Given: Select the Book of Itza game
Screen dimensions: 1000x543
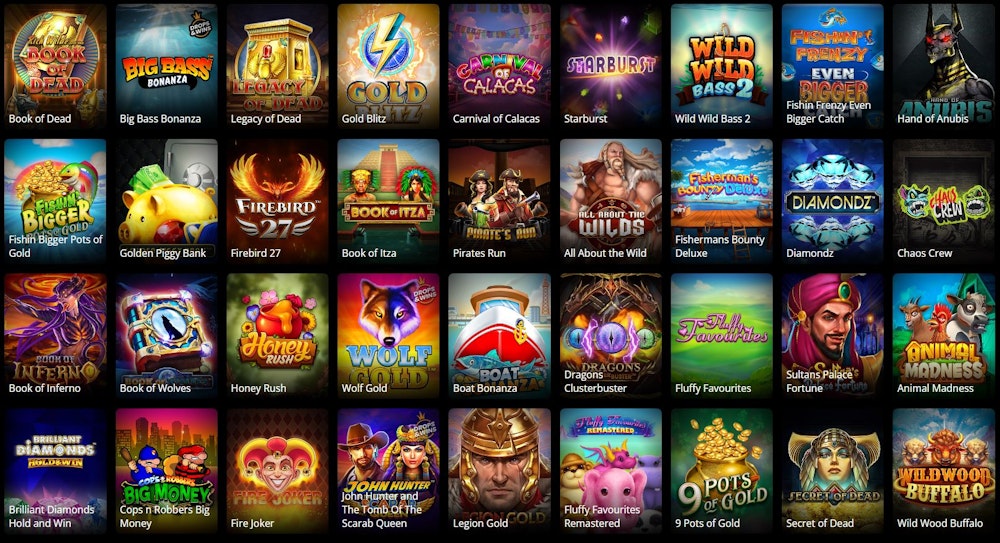Looking at the screenshot, I should click(388, 201).
